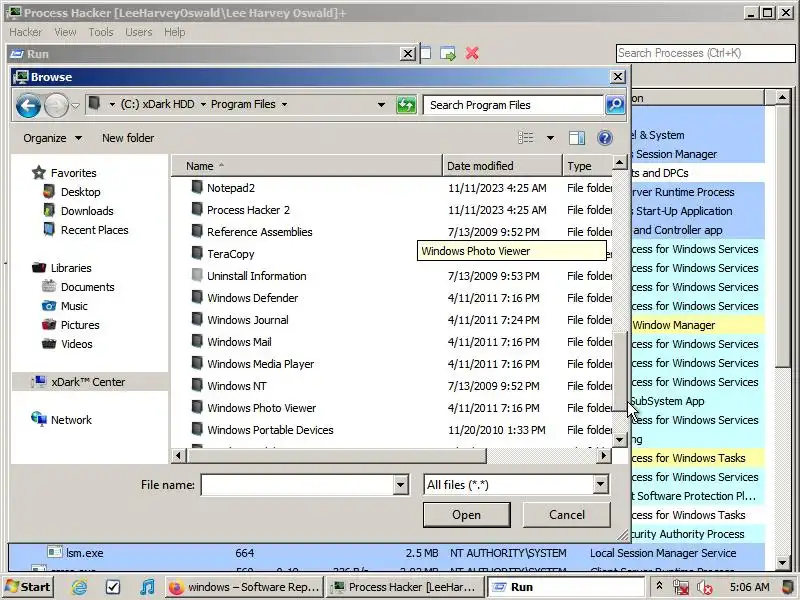Click the Windows NT folder icon
Viewport: 800px width, 600px height.
click(x=197, y=385)
